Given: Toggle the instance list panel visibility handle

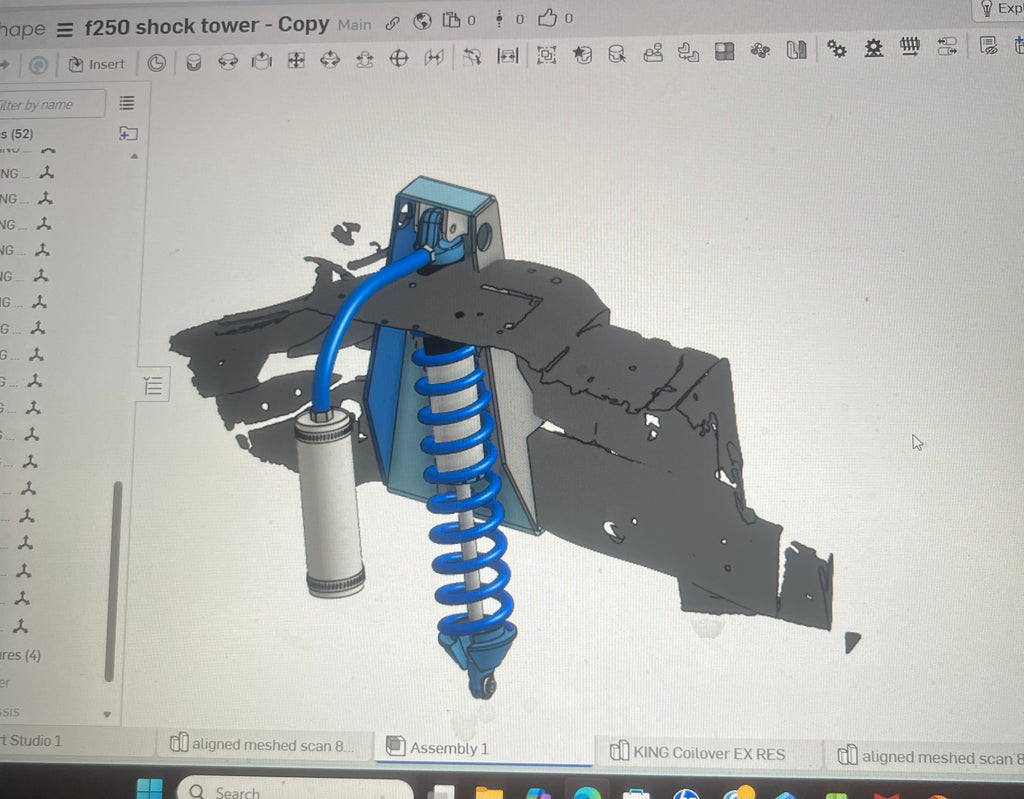Looking at the screenshot, I should (x=153, y=385).
